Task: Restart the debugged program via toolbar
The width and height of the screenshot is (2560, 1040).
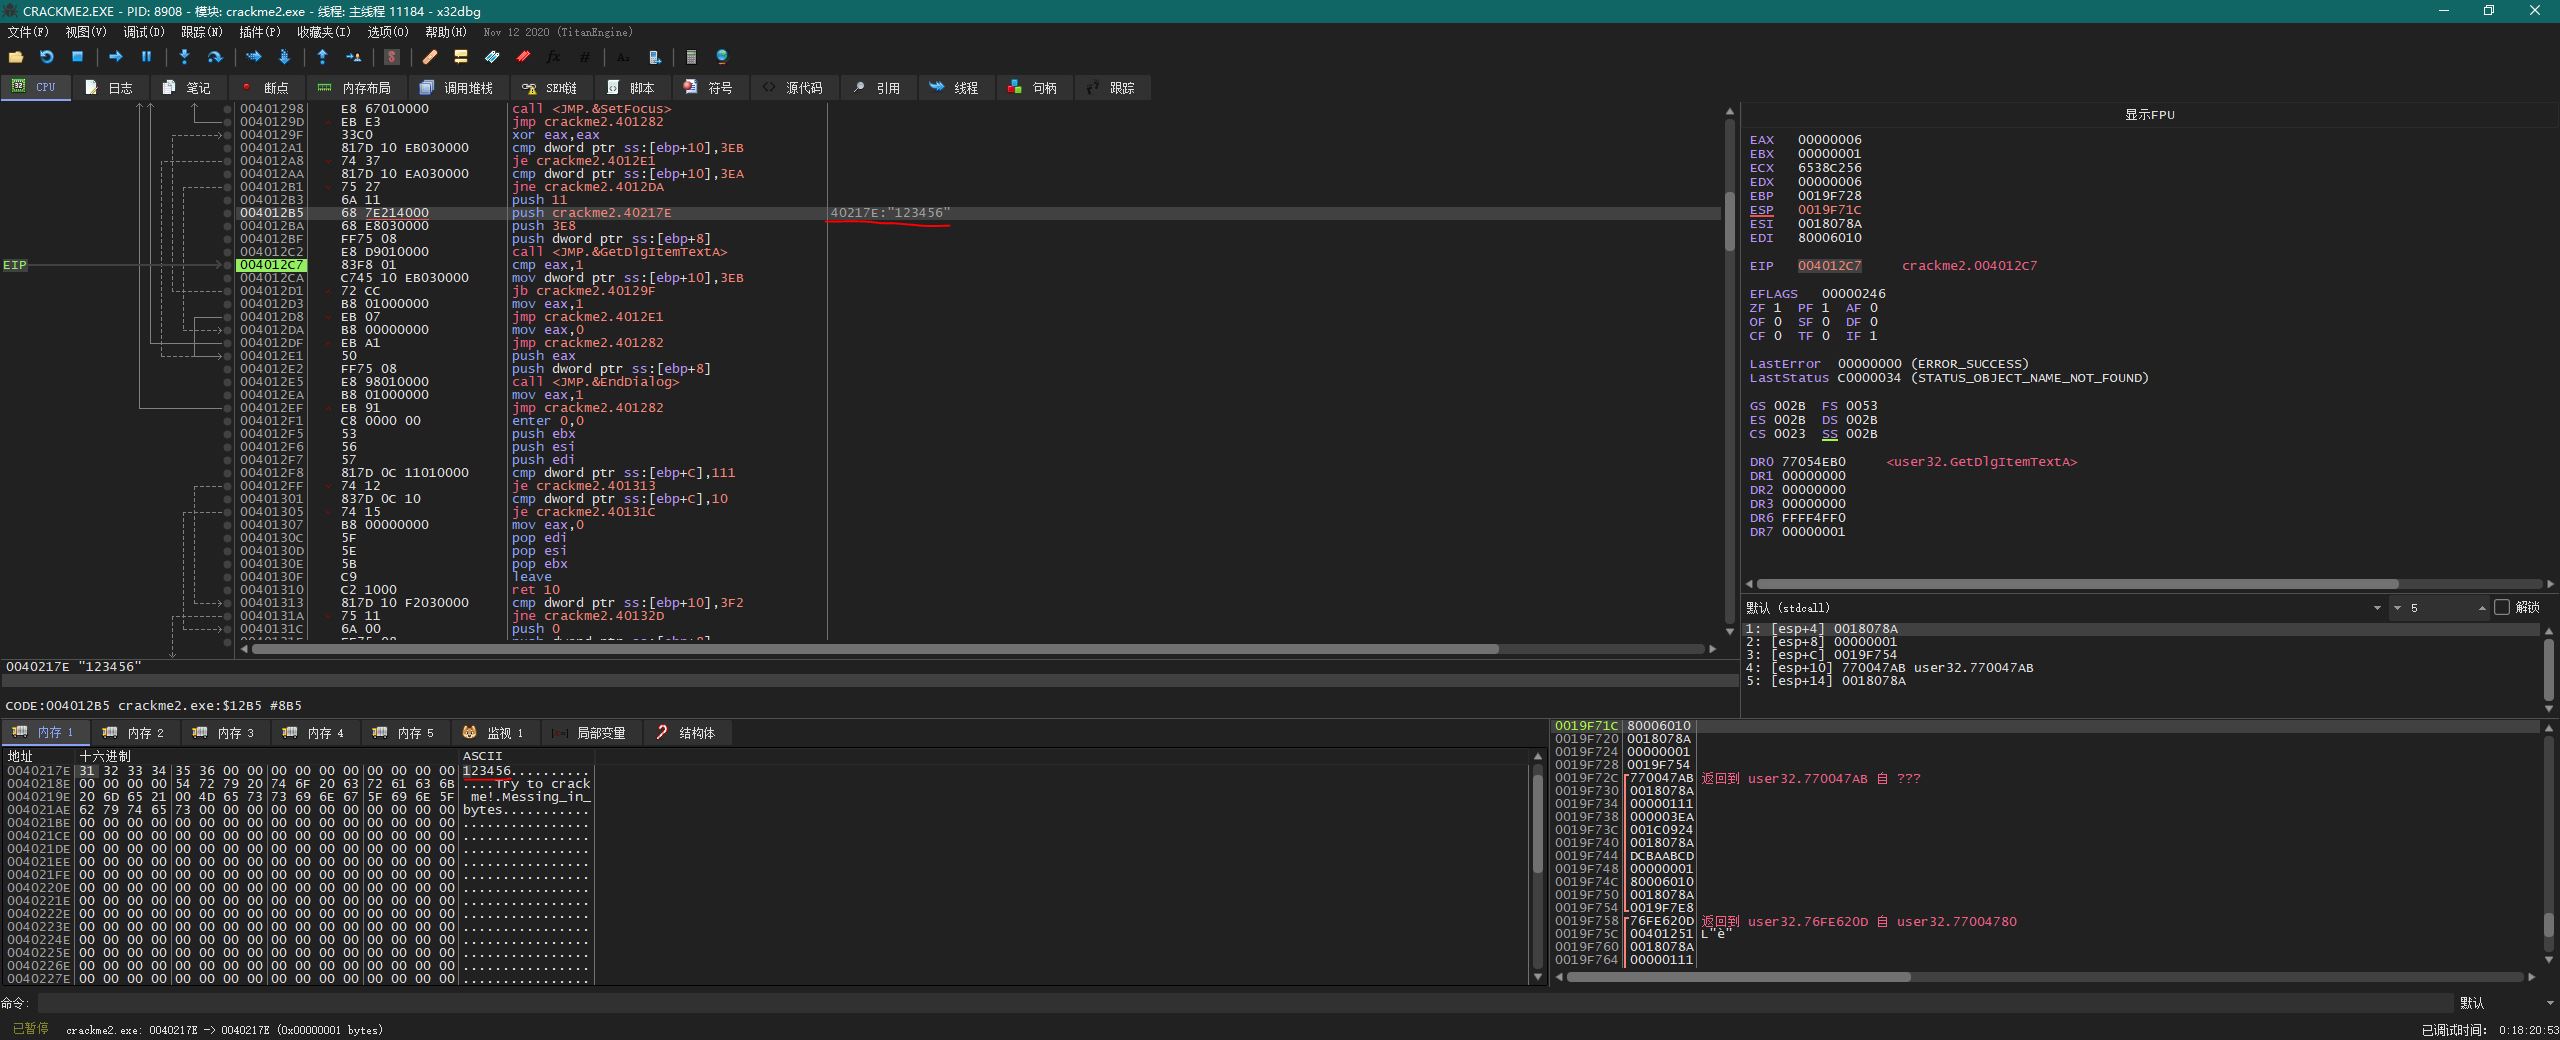Action: point(46,57)
